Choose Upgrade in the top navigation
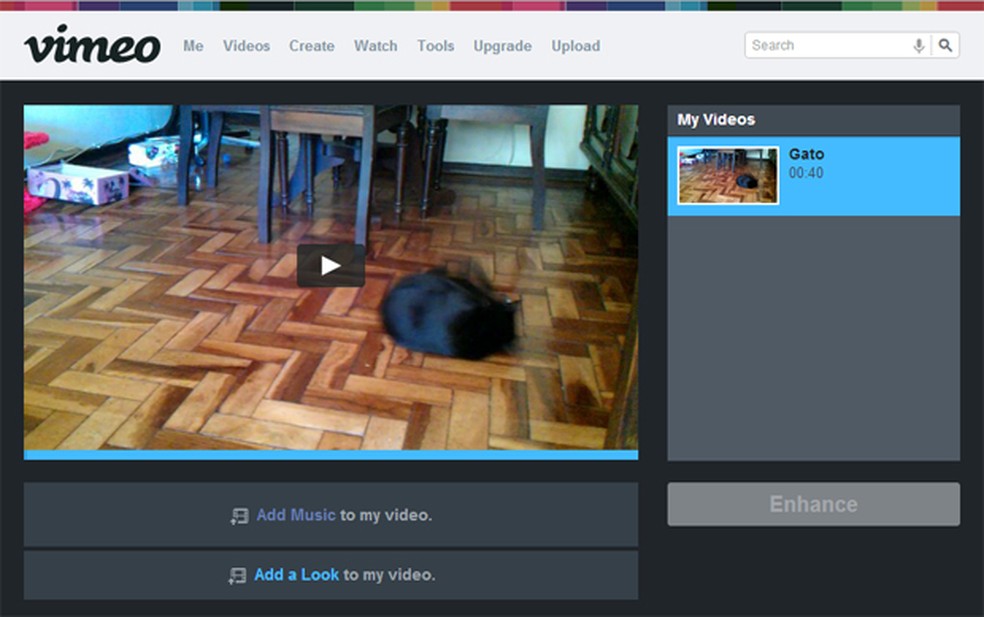Viewport: 984px width, 617px height. 502,46
